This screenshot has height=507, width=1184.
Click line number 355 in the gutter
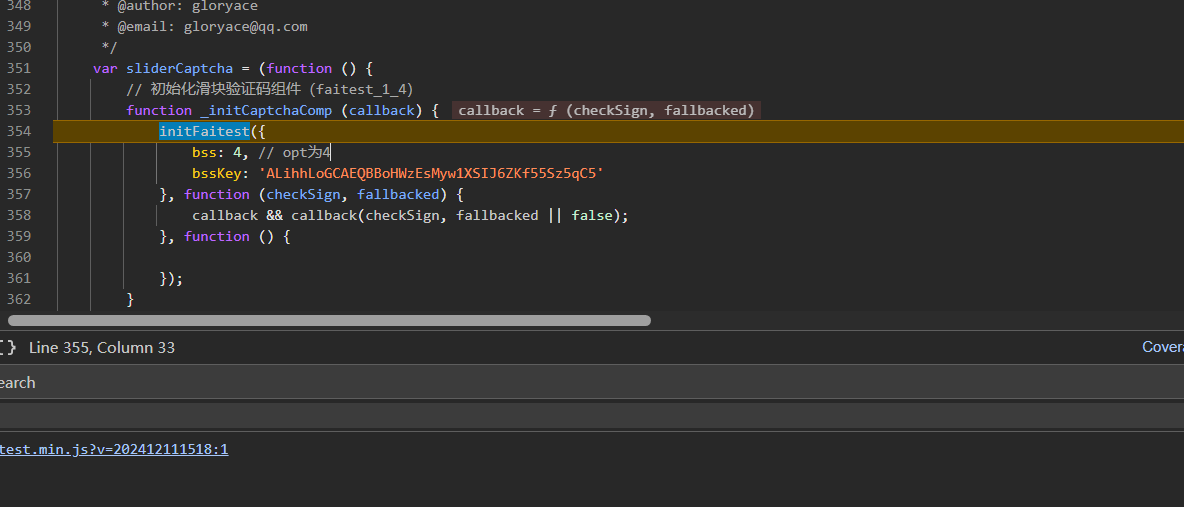[x=19, y=152]
